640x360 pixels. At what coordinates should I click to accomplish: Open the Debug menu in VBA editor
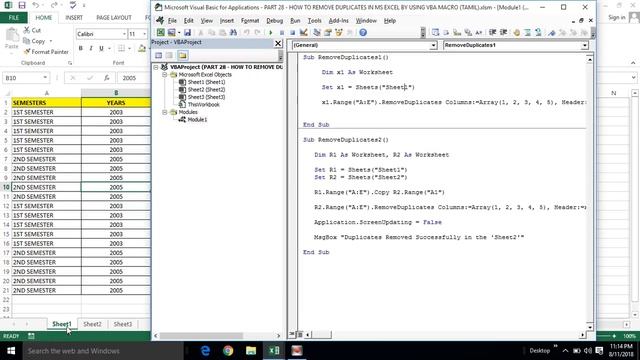(x=274, y=20)
